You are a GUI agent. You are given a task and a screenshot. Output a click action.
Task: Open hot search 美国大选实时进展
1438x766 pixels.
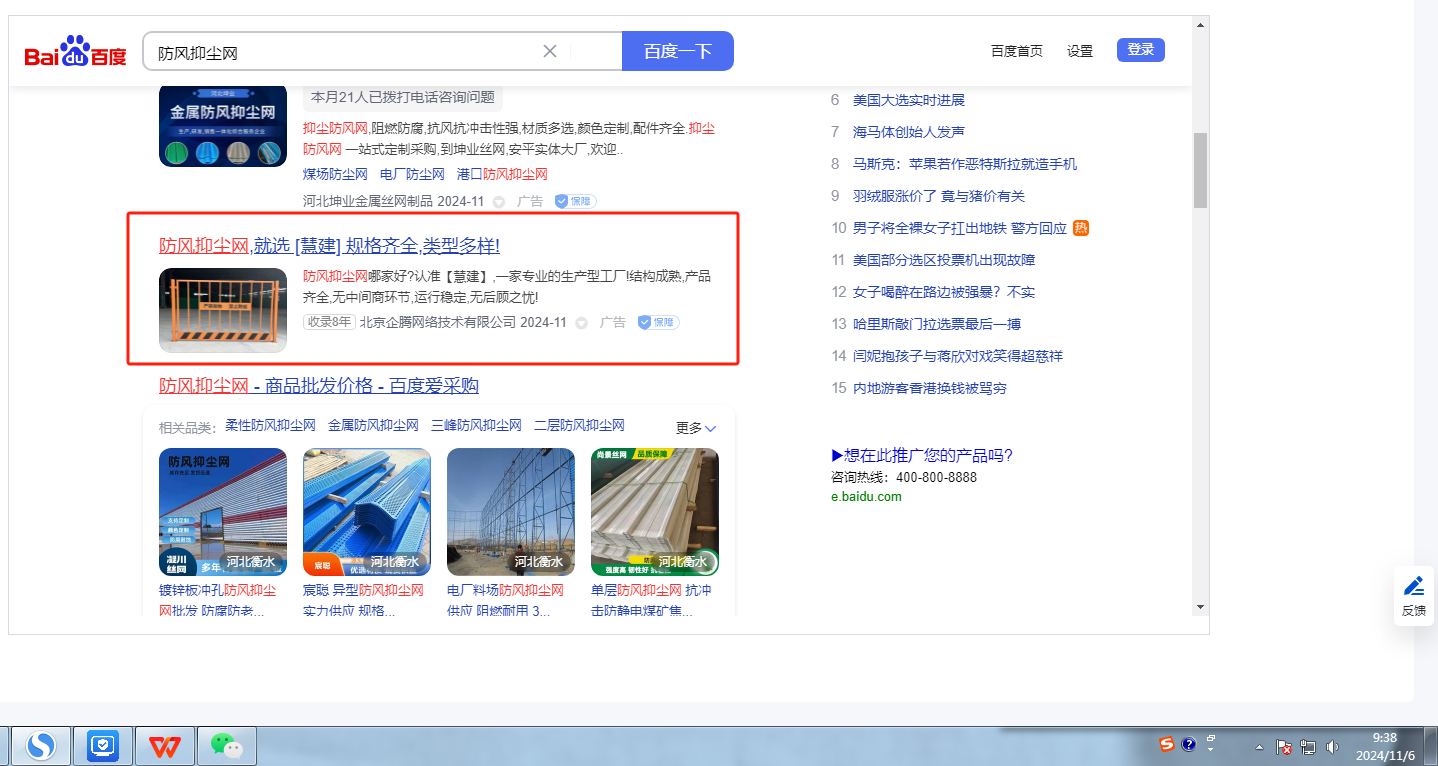[909, 100]
